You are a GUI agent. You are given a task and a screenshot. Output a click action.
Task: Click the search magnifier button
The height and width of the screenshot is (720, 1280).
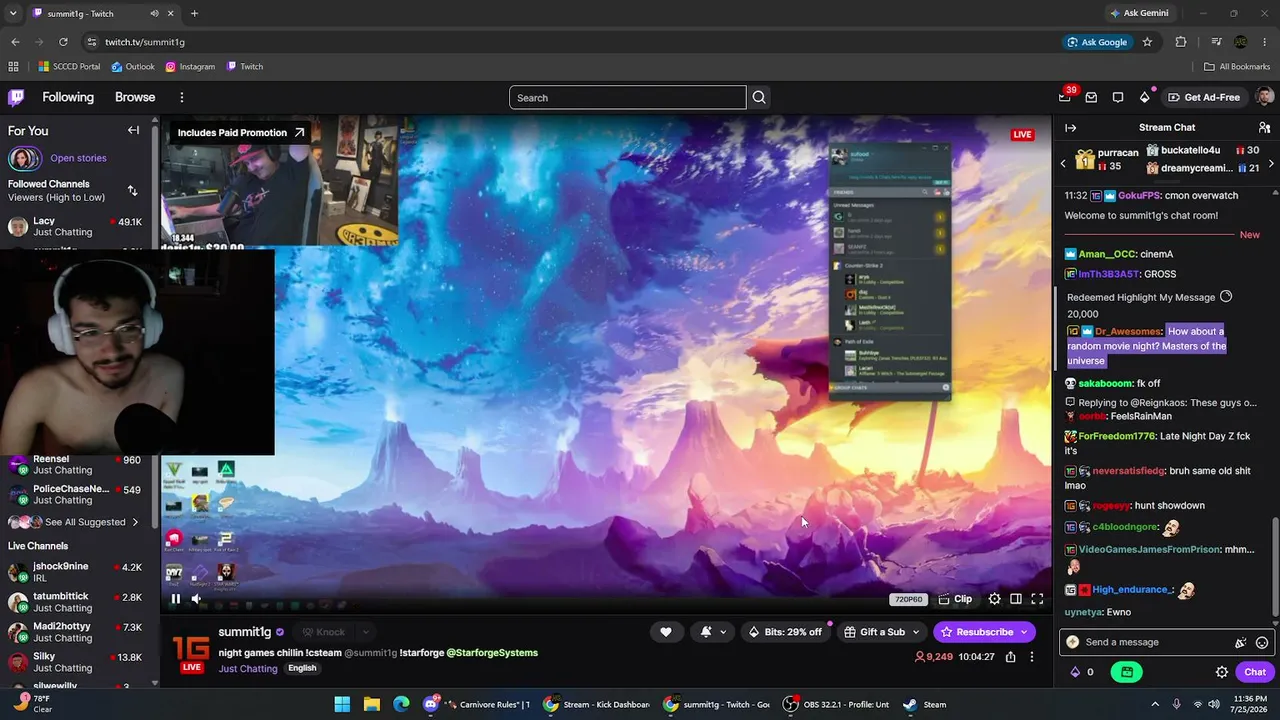pos(759,97)
